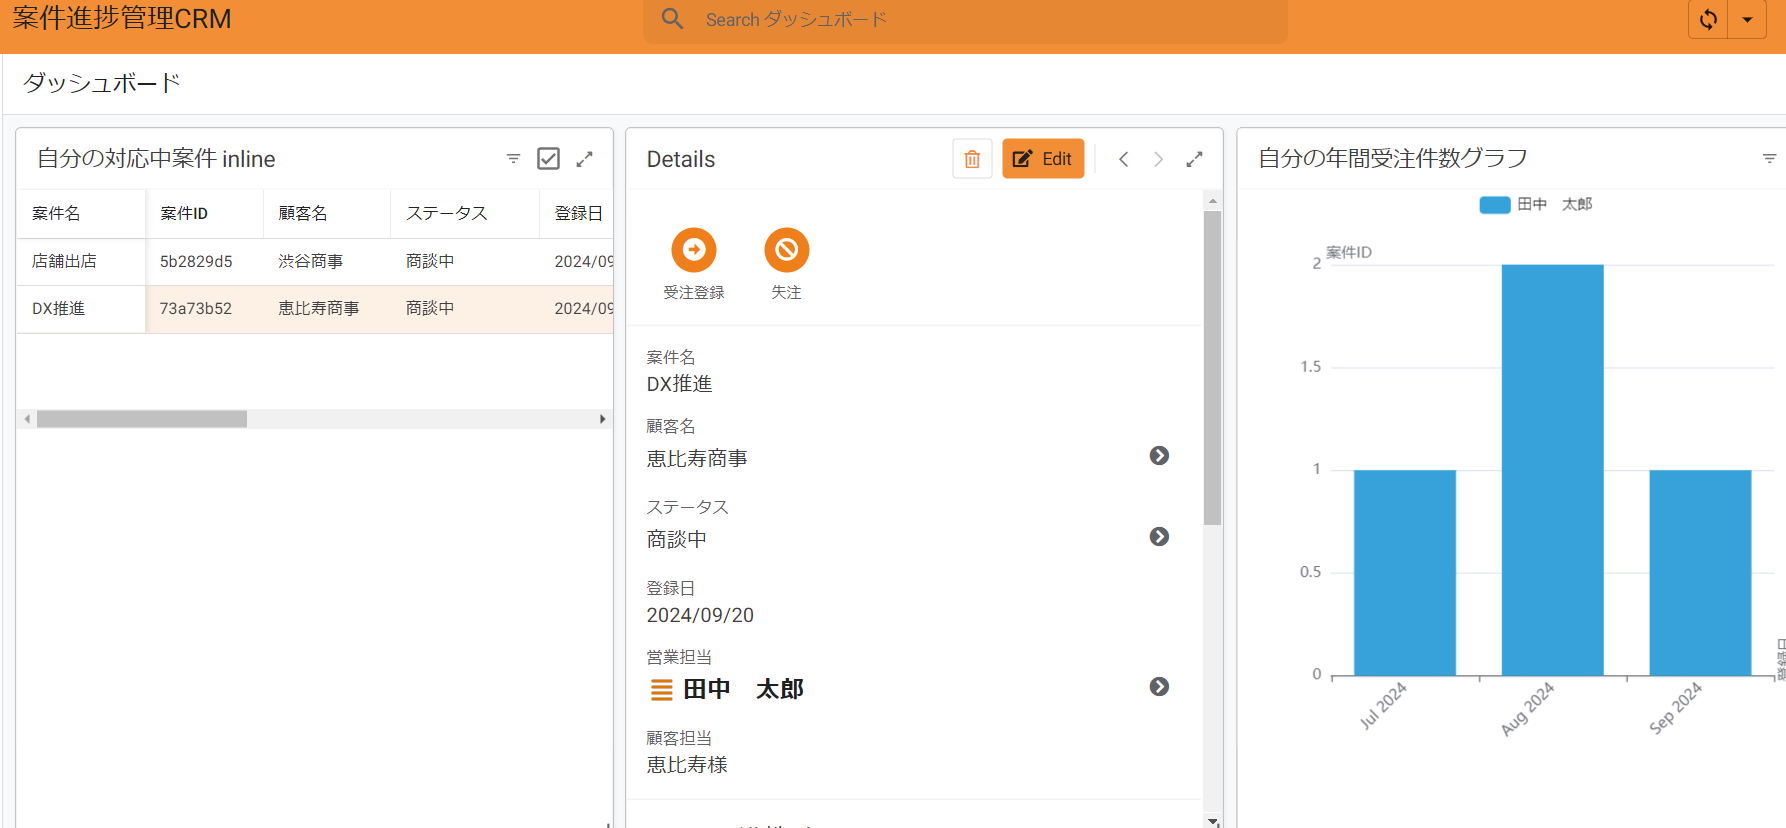
Task: Click the Aug 2024 bar
Action: click(x=1552, y=470)
